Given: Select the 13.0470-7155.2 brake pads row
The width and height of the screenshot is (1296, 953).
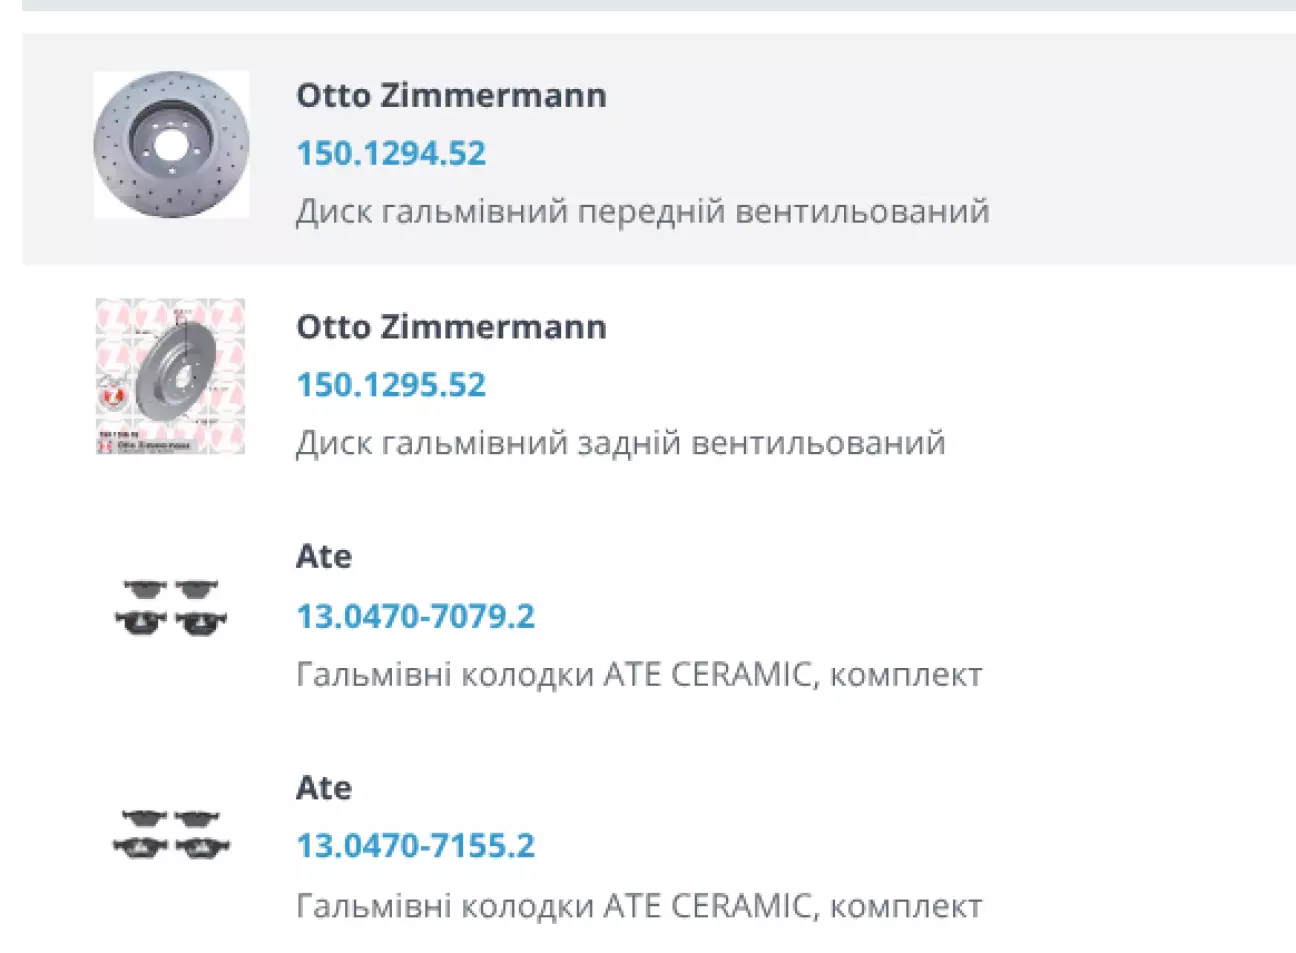Looking at the screenshot, I should [x=659, y=840].
